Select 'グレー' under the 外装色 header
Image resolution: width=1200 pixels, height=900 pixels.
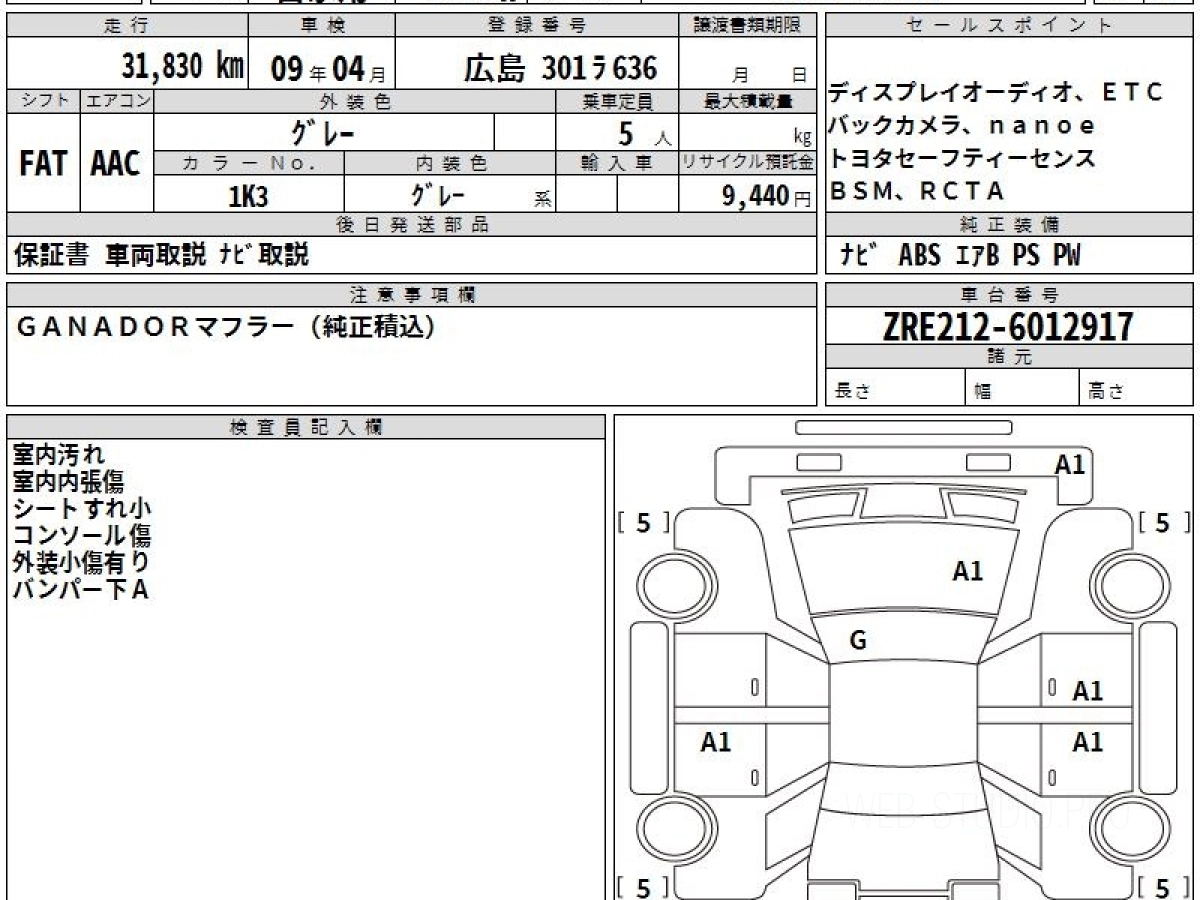pos(322,132)
